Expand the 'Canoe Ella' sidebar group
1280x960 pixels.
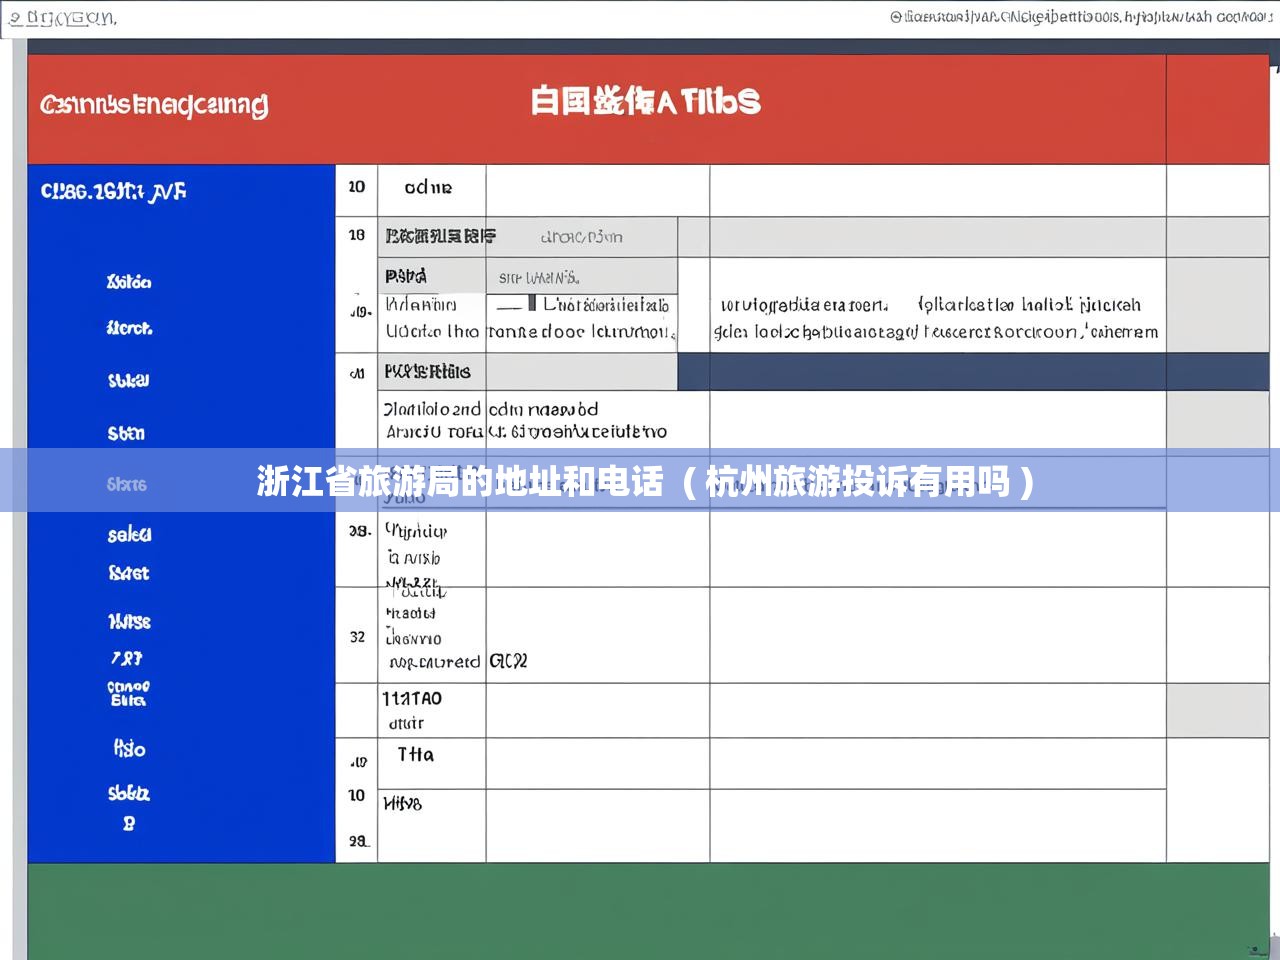coord(126,692)
